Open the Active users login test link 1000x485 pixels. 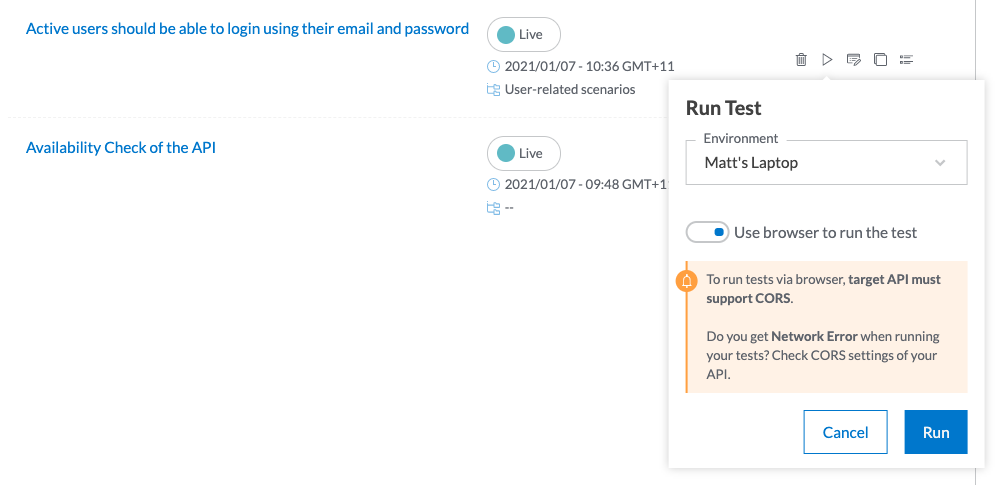[247, 29]
